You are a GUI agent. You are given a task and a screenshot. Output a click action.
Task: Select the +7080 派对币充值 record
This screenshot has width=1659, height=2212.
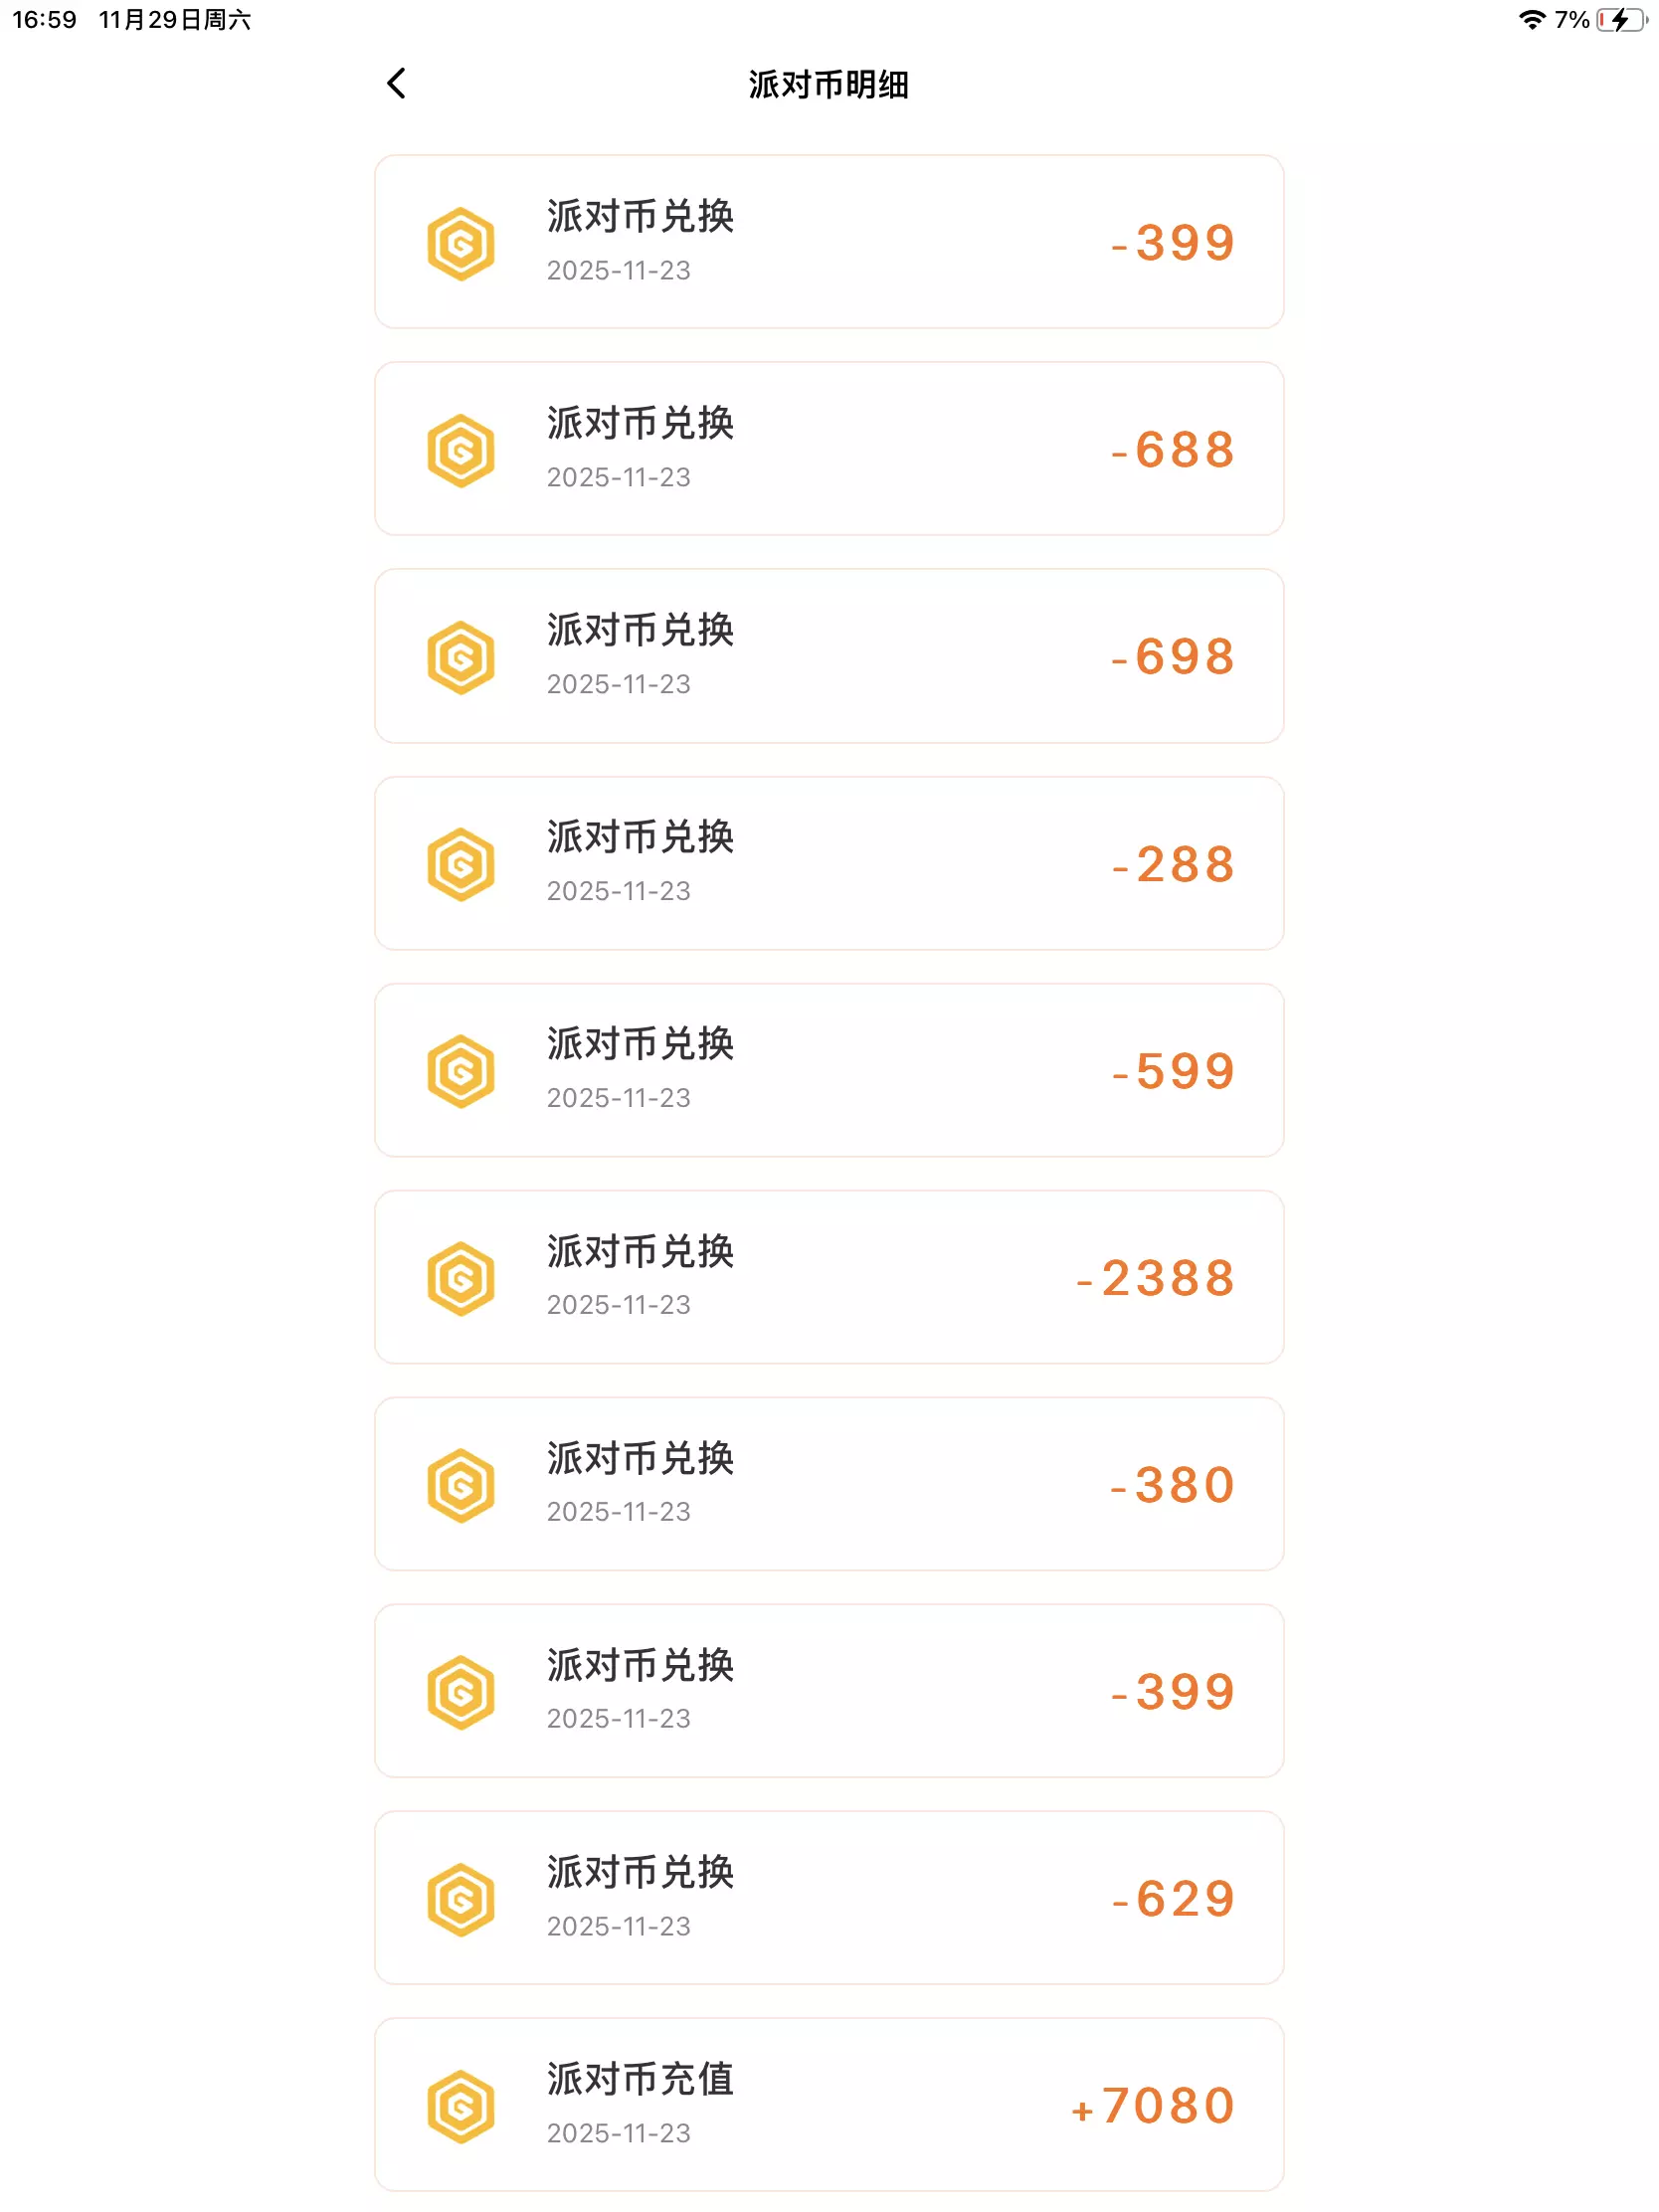(829, 2105)
